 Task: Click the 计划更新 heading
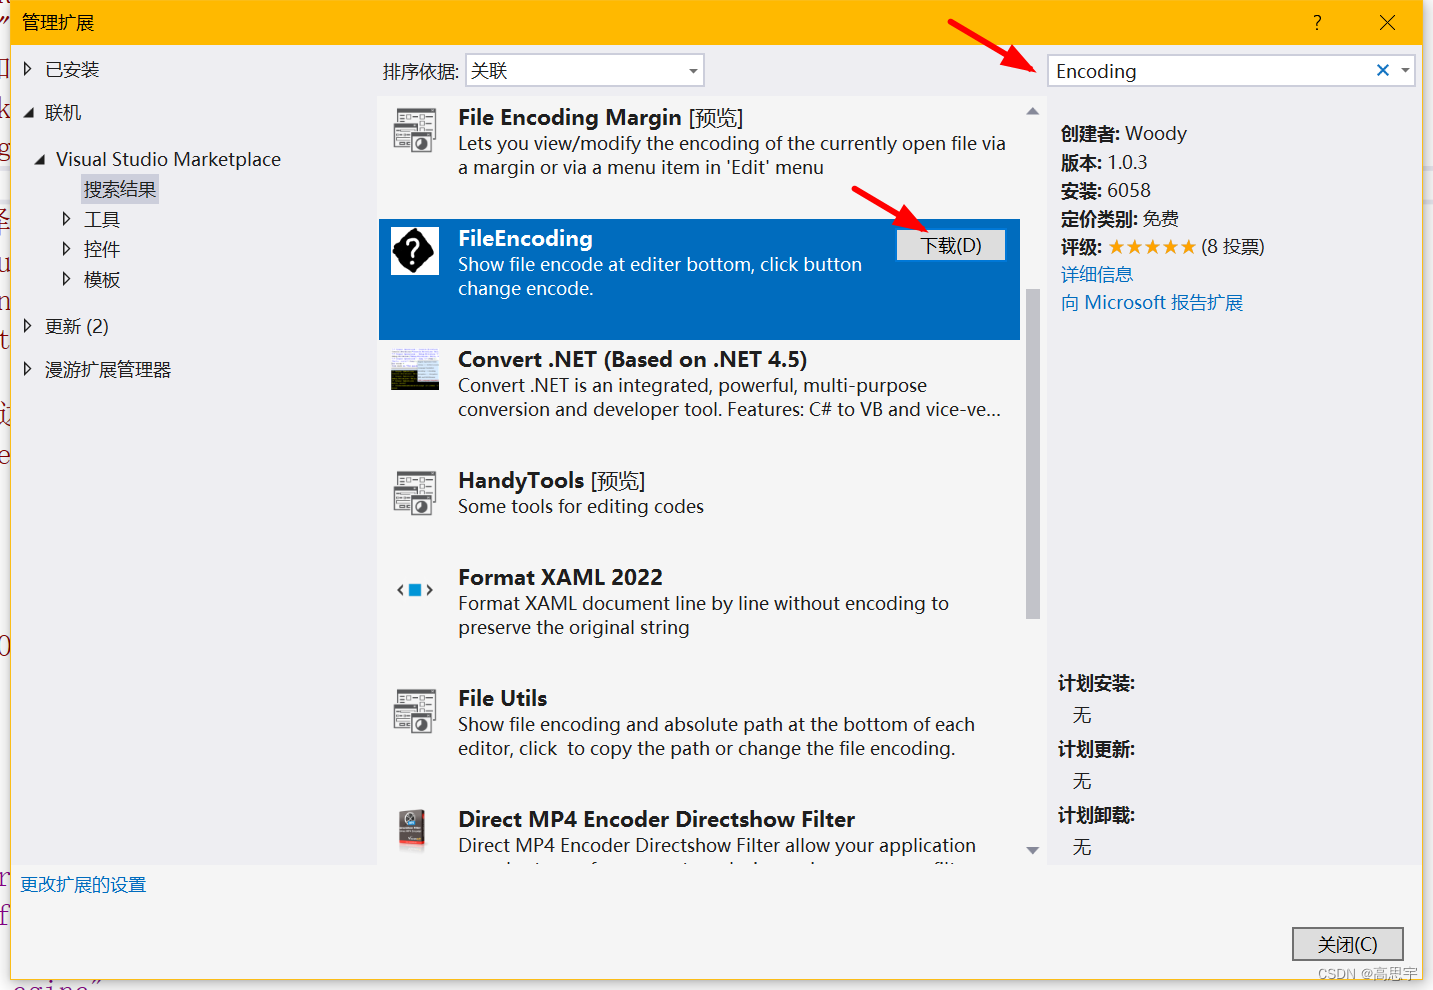point(1096,749)
